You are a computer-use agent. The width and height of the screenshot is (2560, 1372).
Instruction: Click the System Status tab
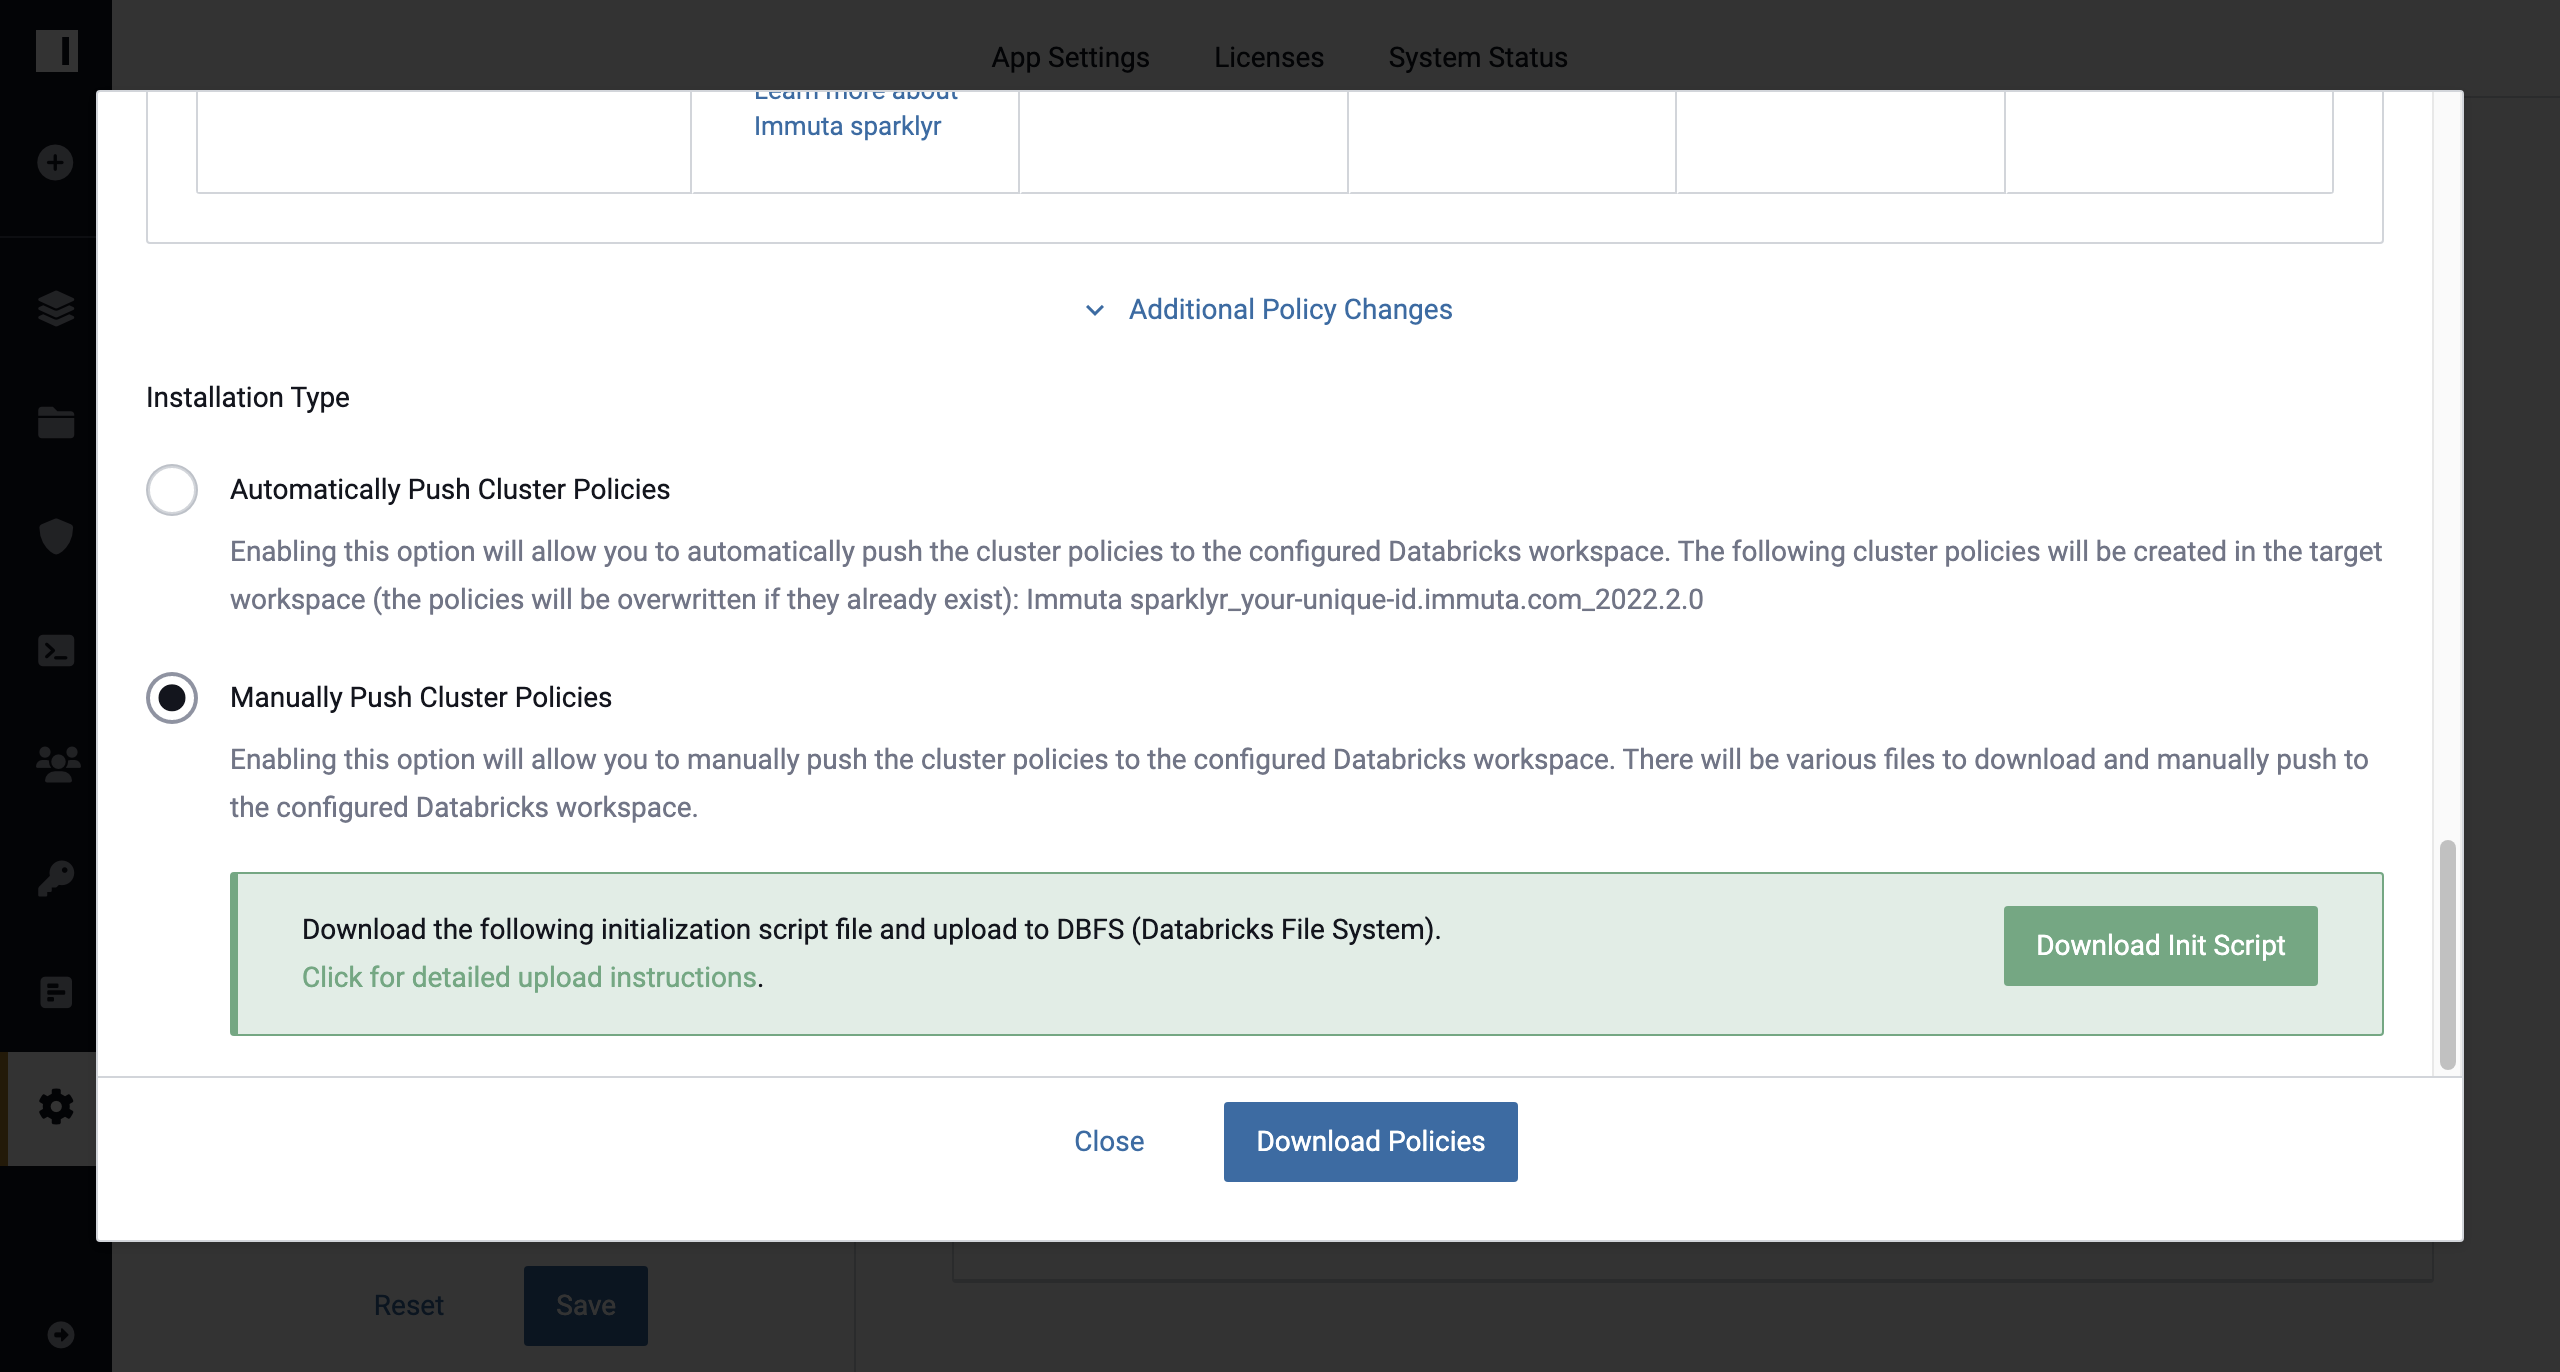click(1476, 54)
